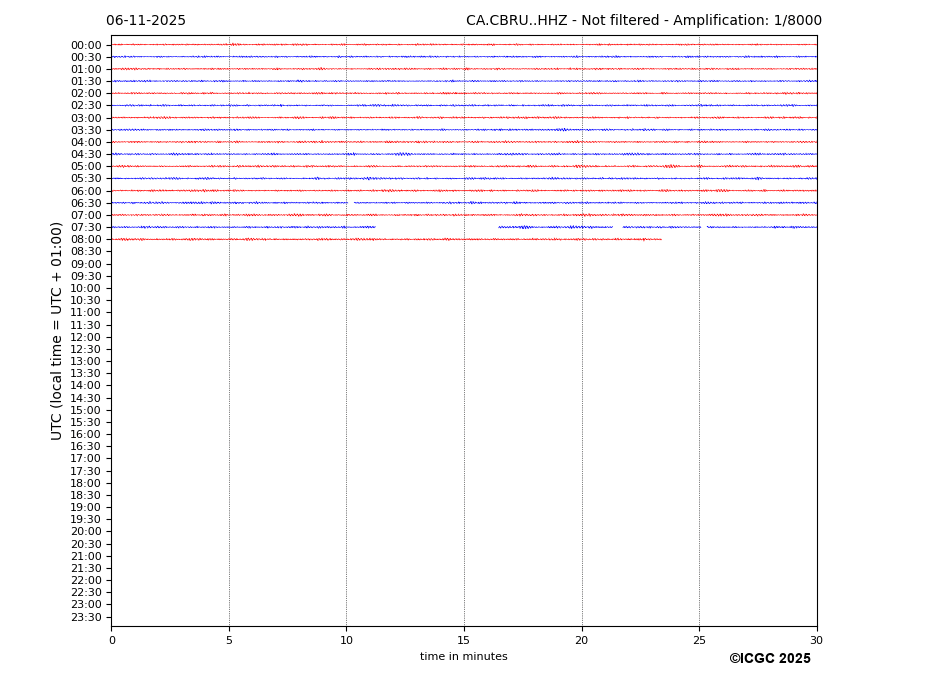Image resolution: width=927 pixels, height=696 pixels.
Task: Select the 20:00 time label
Action: (86, 532)
